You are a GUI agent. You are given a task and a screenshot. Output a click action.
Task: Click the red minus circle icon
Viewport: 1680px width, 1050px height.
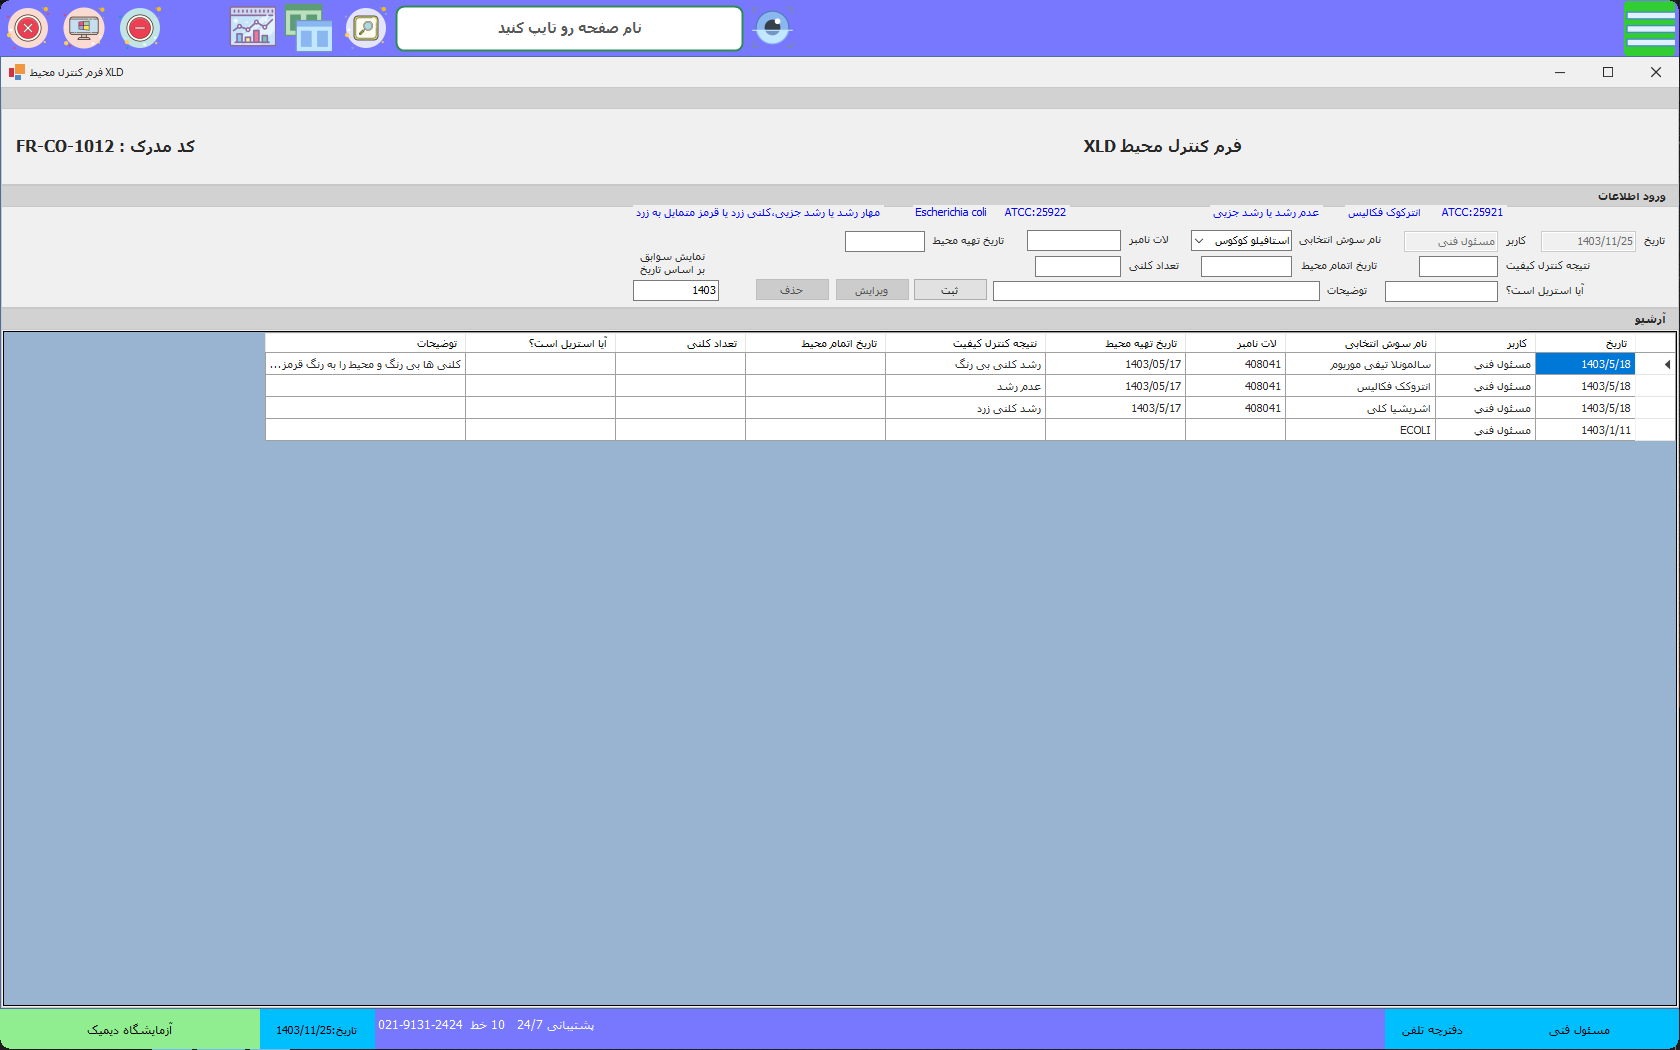coord(140,28)
